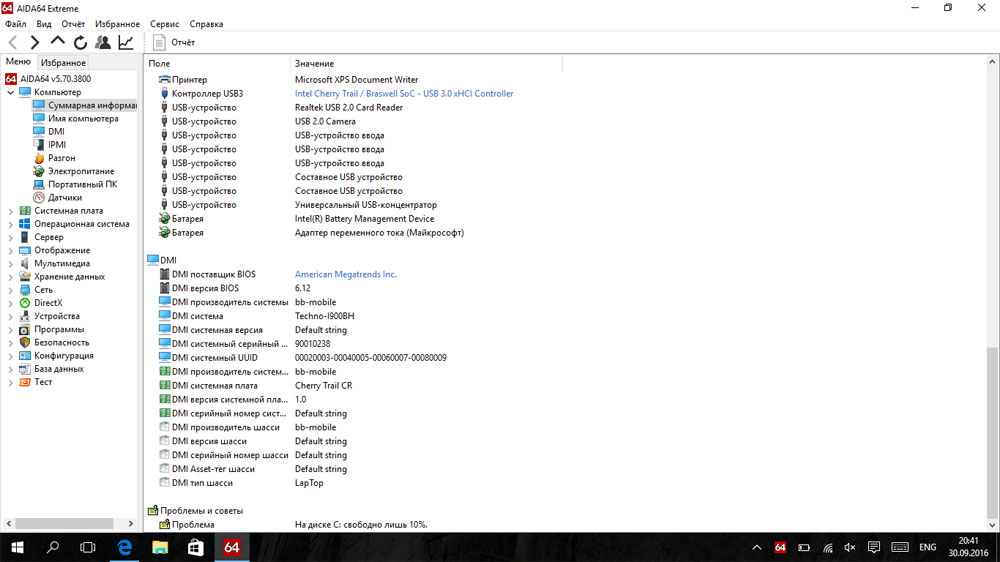This screenshot has height=562, width=1000.
Task: Click the Отчёт report button
Action: (174, 43)
